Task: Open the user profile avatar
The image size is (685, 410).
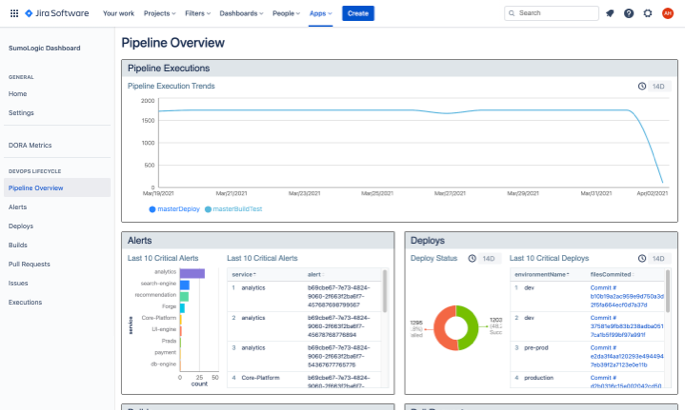Action: [668, 13]
